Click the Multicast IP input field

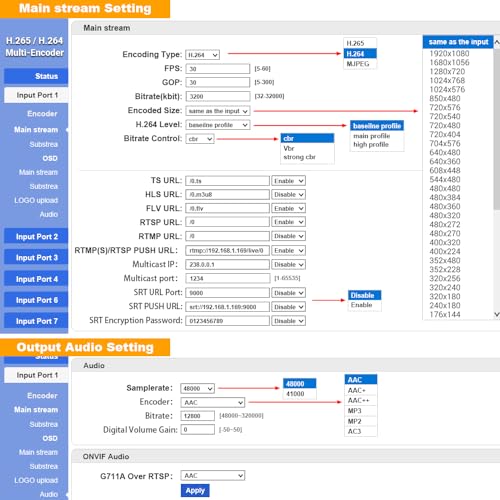(227, 264)
